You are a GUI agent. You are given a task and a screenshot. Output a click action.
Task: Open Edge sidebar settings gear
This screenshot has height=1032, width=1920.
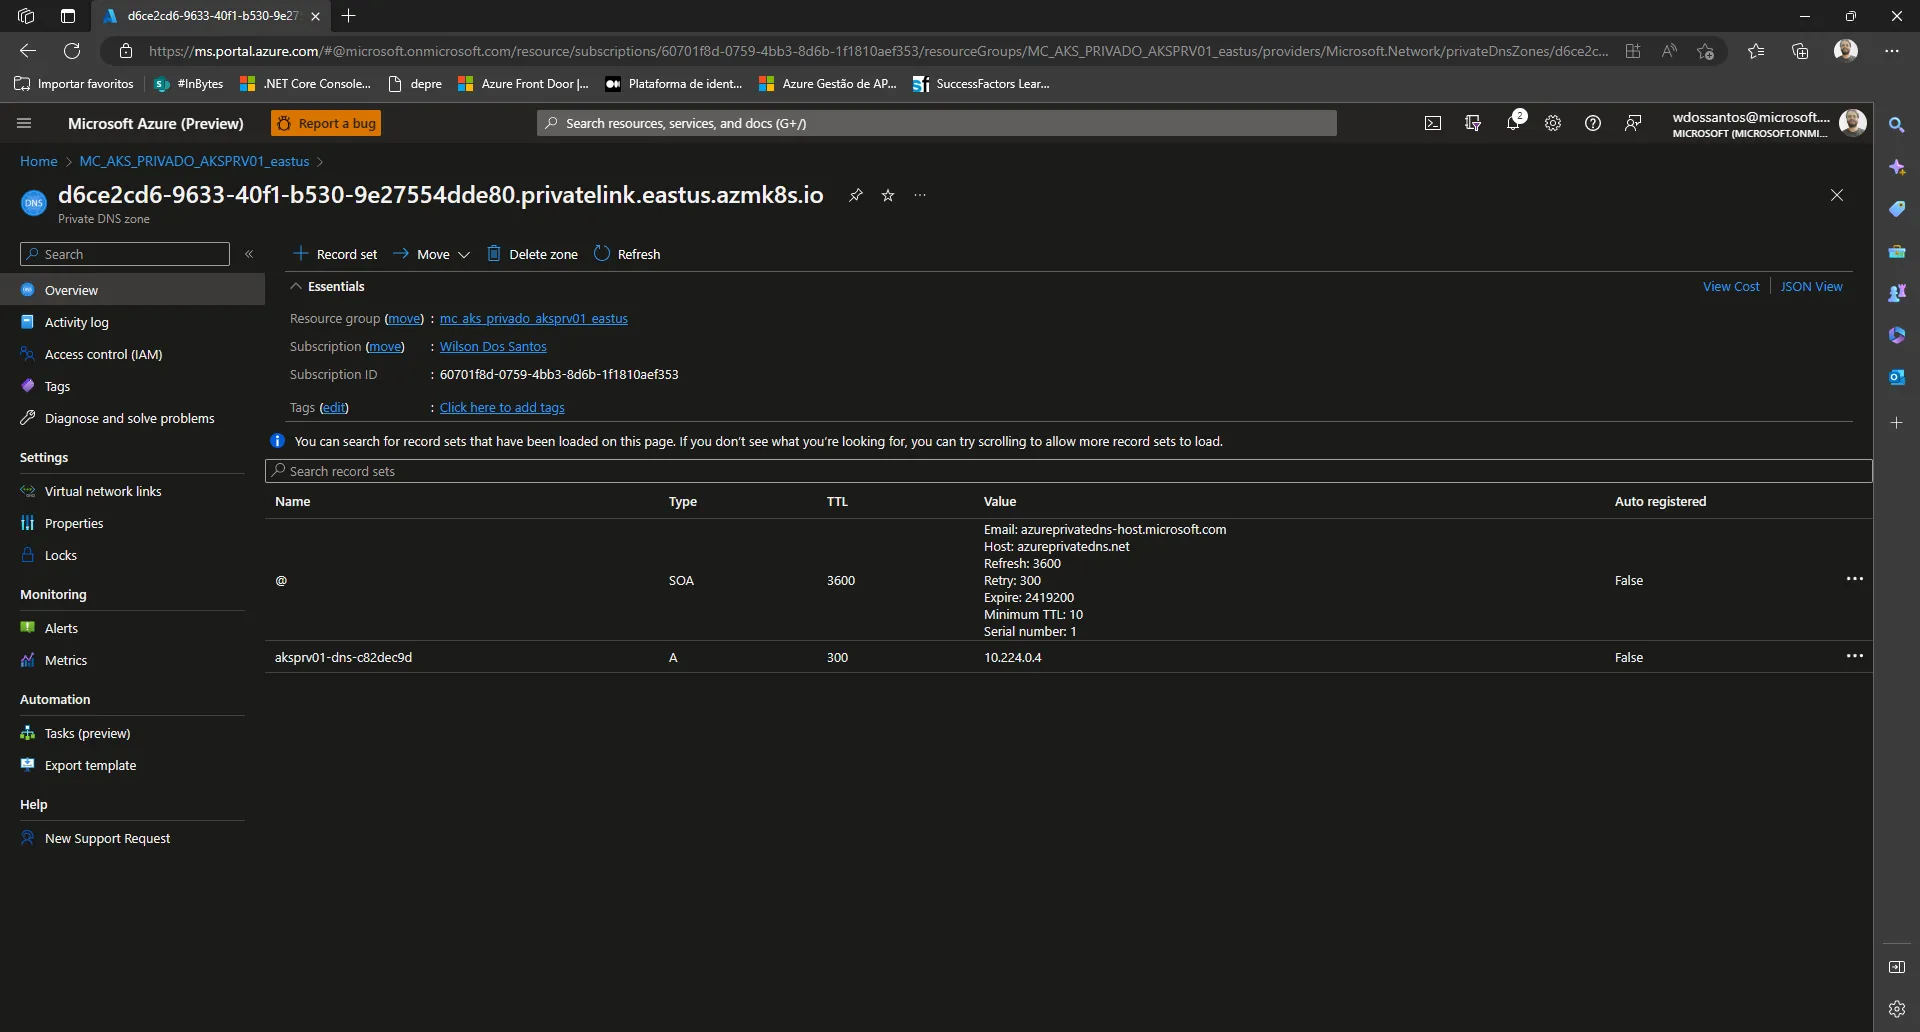point(1896,1009)
